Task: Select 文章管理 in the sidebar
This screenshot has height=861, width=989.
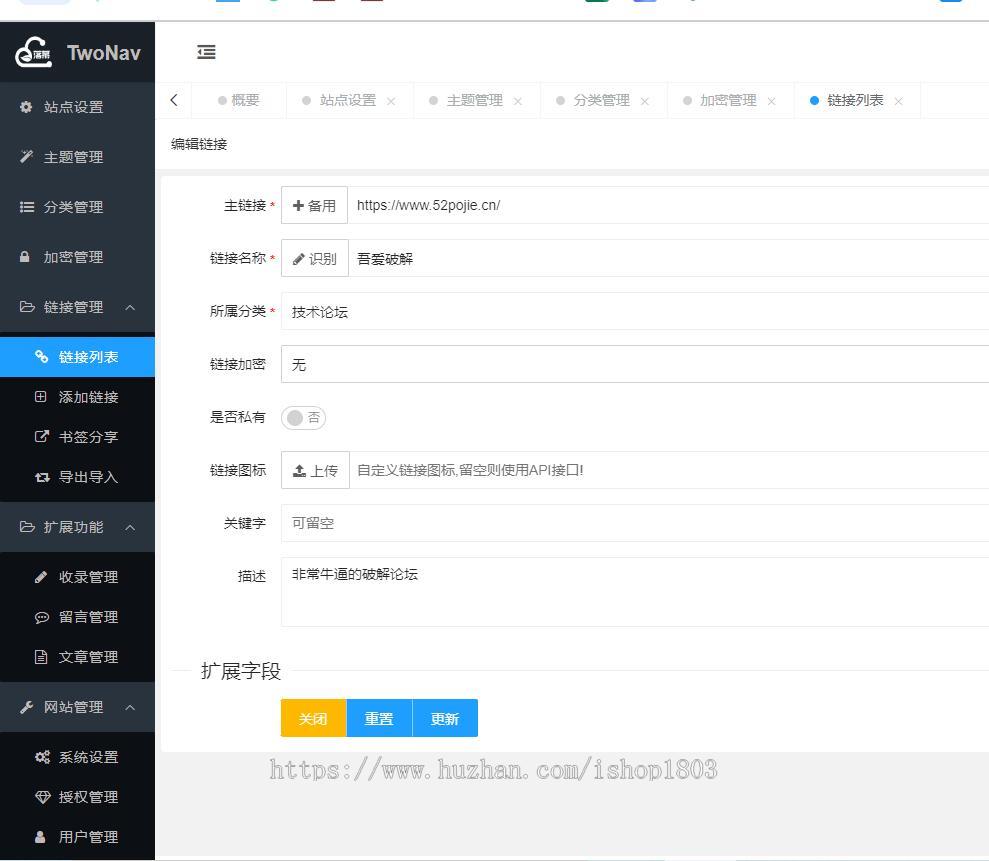Action: point(77,657)
